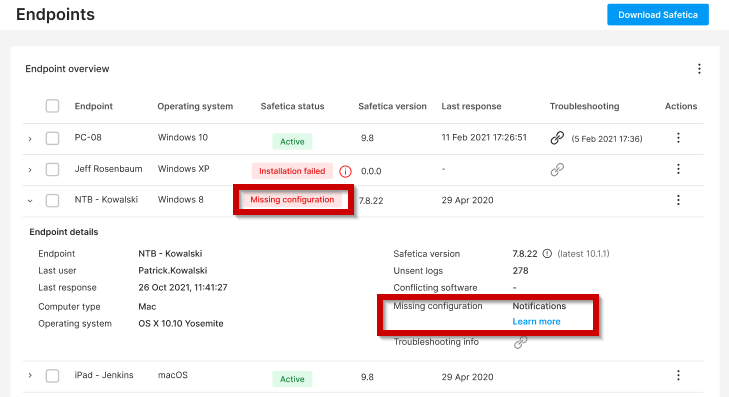The height and width of the screenshot is (397, 729).
Task: Click the Missing configuration status badge
Action: 292,199
